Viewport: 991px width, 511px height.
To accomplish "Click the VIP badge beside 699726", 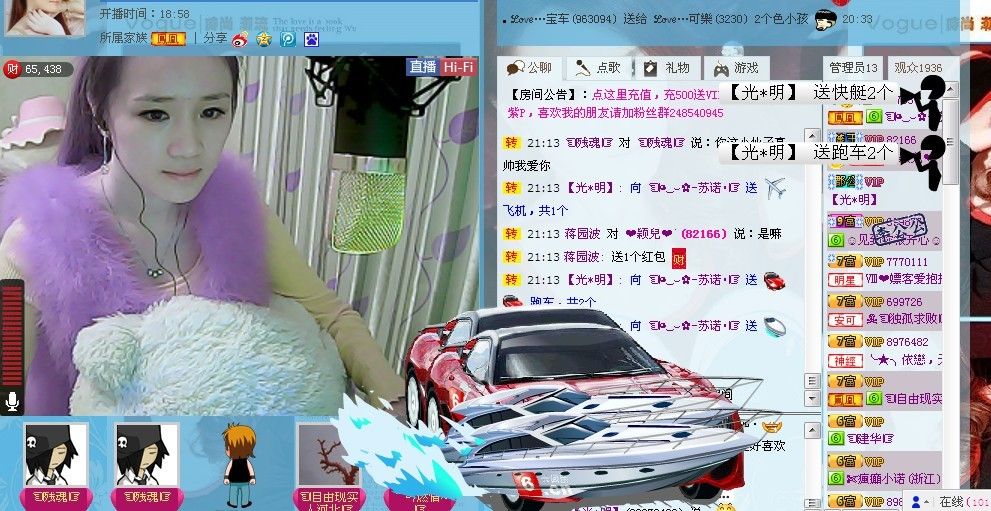I will click(874, 302).
